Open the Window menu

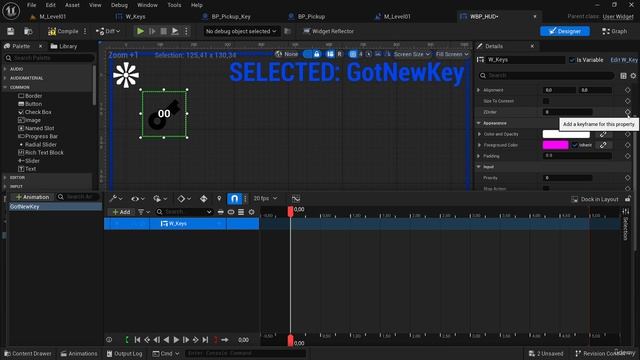click(x=147, y=5)
